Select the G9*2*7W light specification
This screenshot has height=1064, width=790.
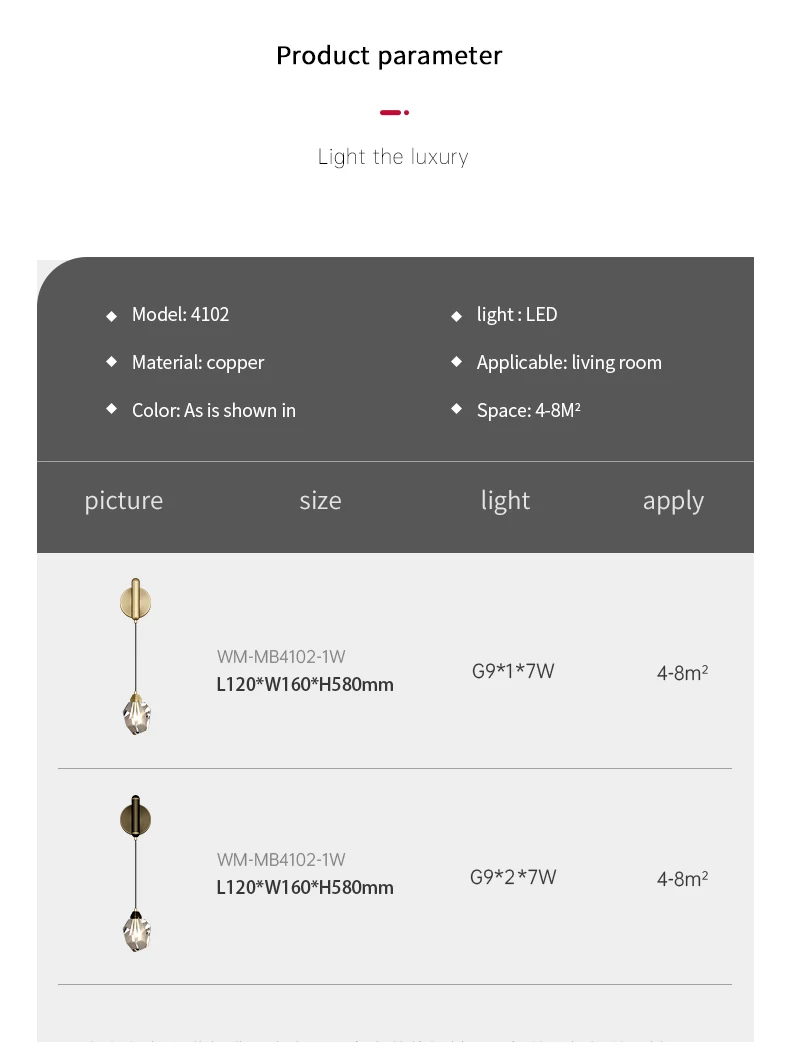pos(513,877)
